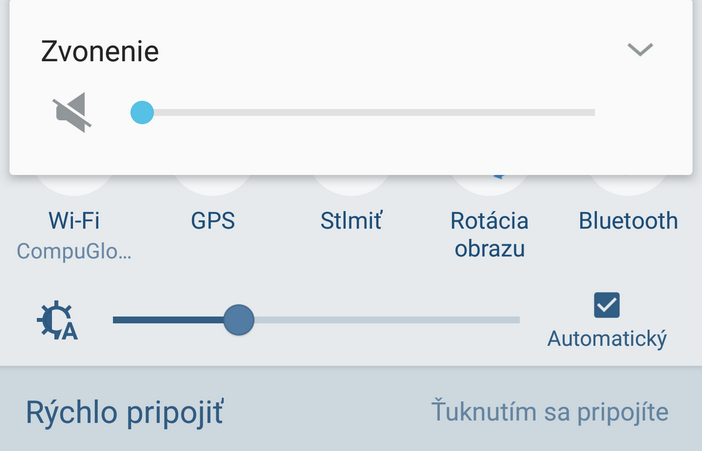Expand the Zvonenie volume panel chevron
The image size is (702, 451).
coord(640,50)
